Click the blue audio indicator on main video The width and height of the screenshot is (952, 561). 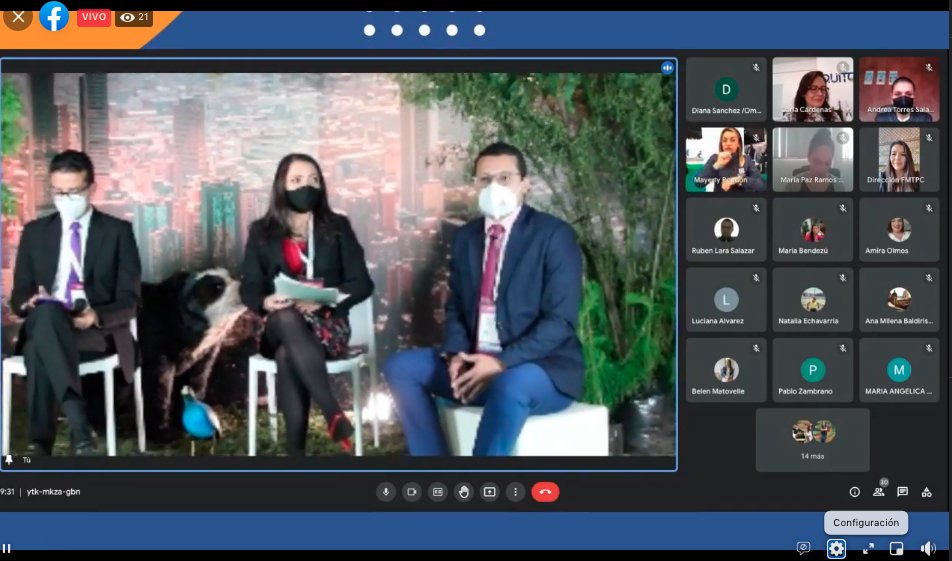[667, 68]
